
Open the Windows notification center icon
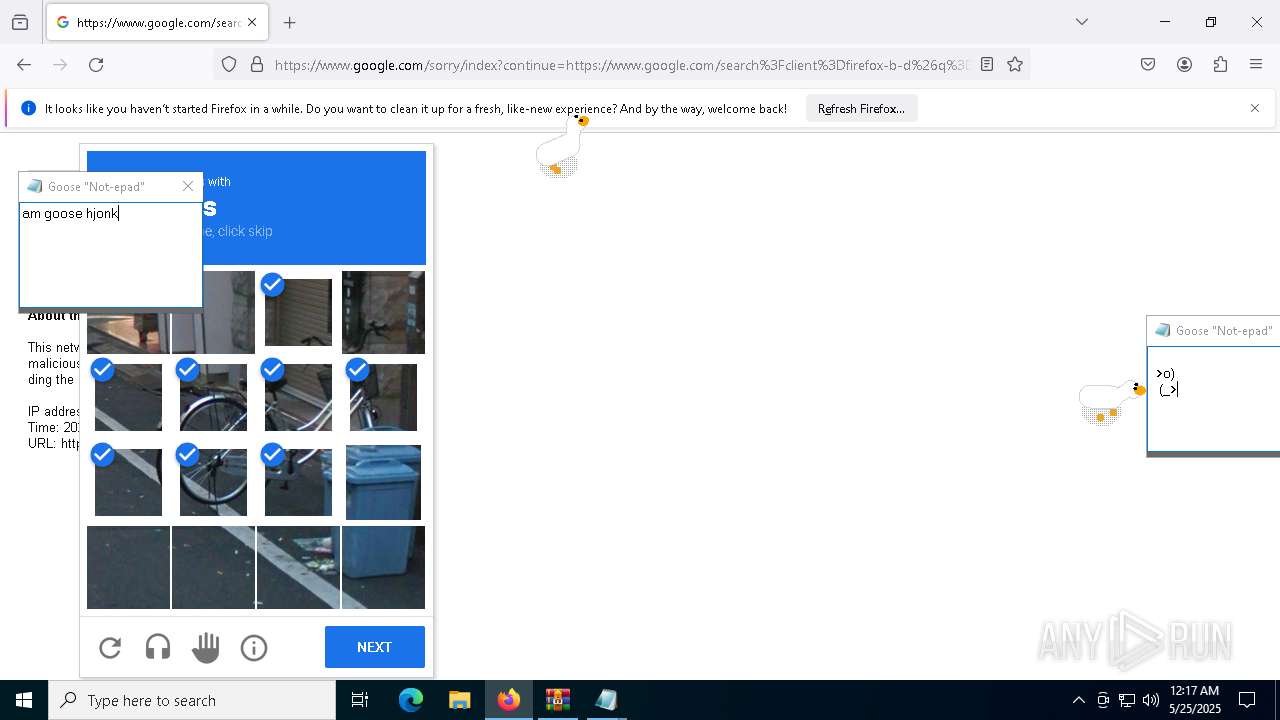pyautogui.click(x=1247, y=700)
